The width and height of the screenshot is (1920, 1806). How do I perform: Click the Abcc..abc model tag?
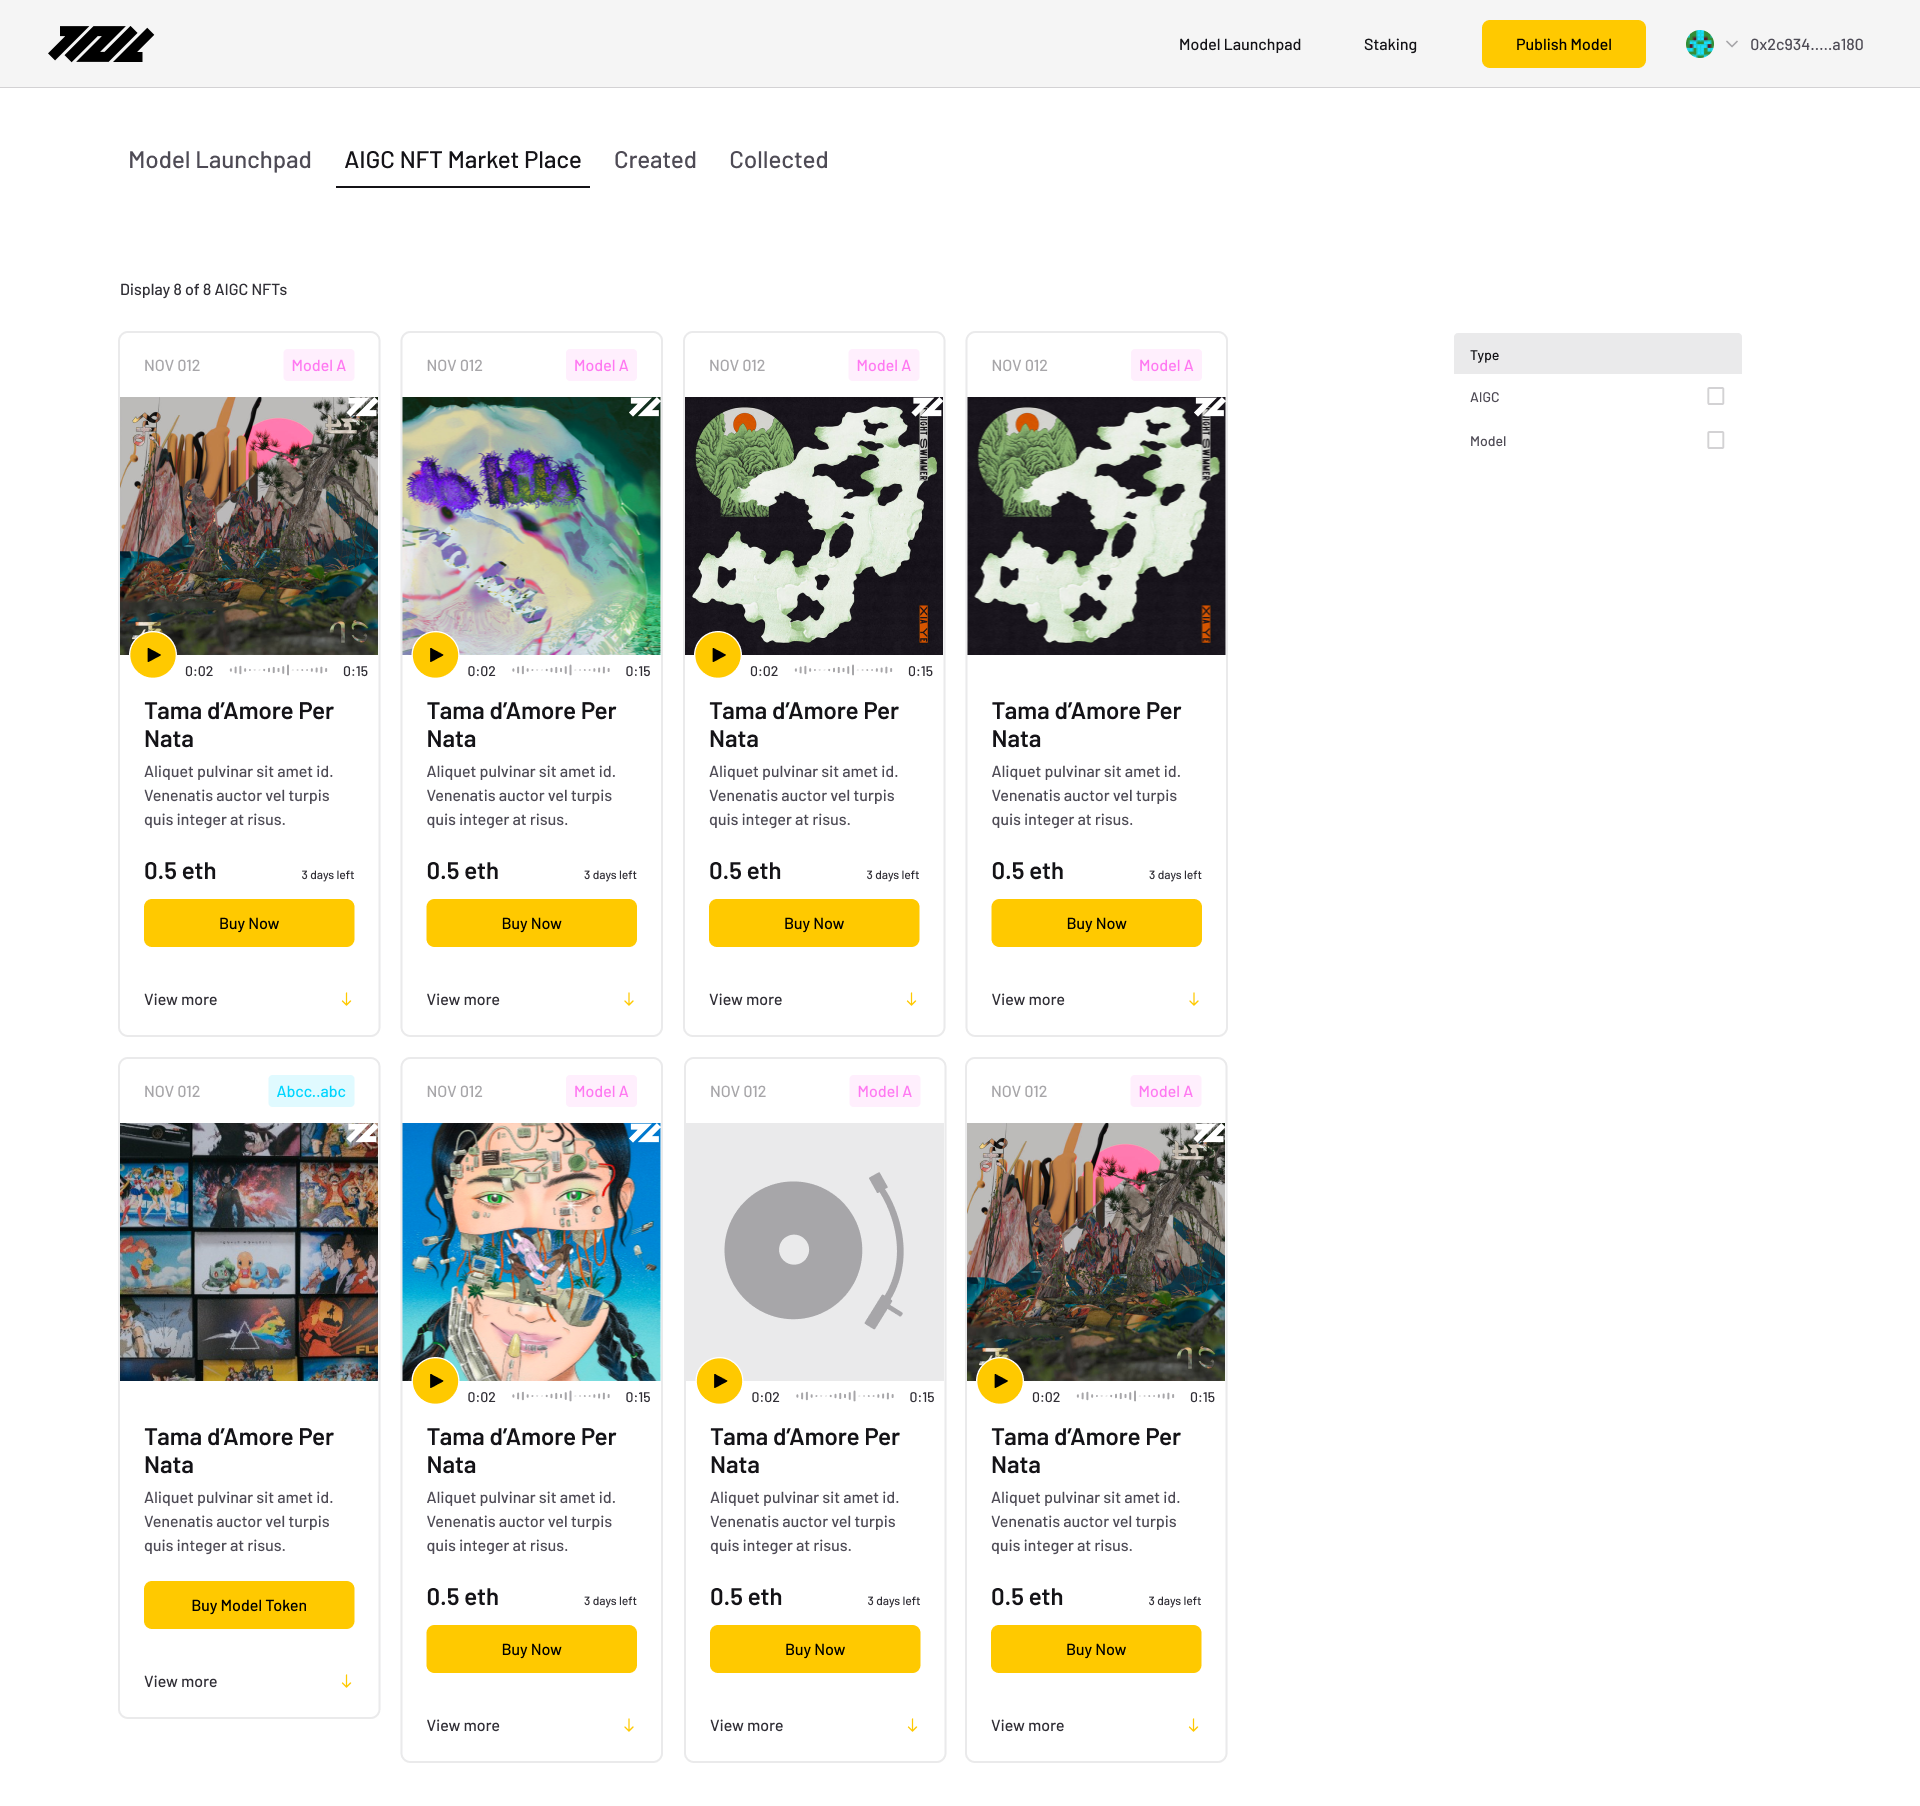click(x=311, y=1091)
